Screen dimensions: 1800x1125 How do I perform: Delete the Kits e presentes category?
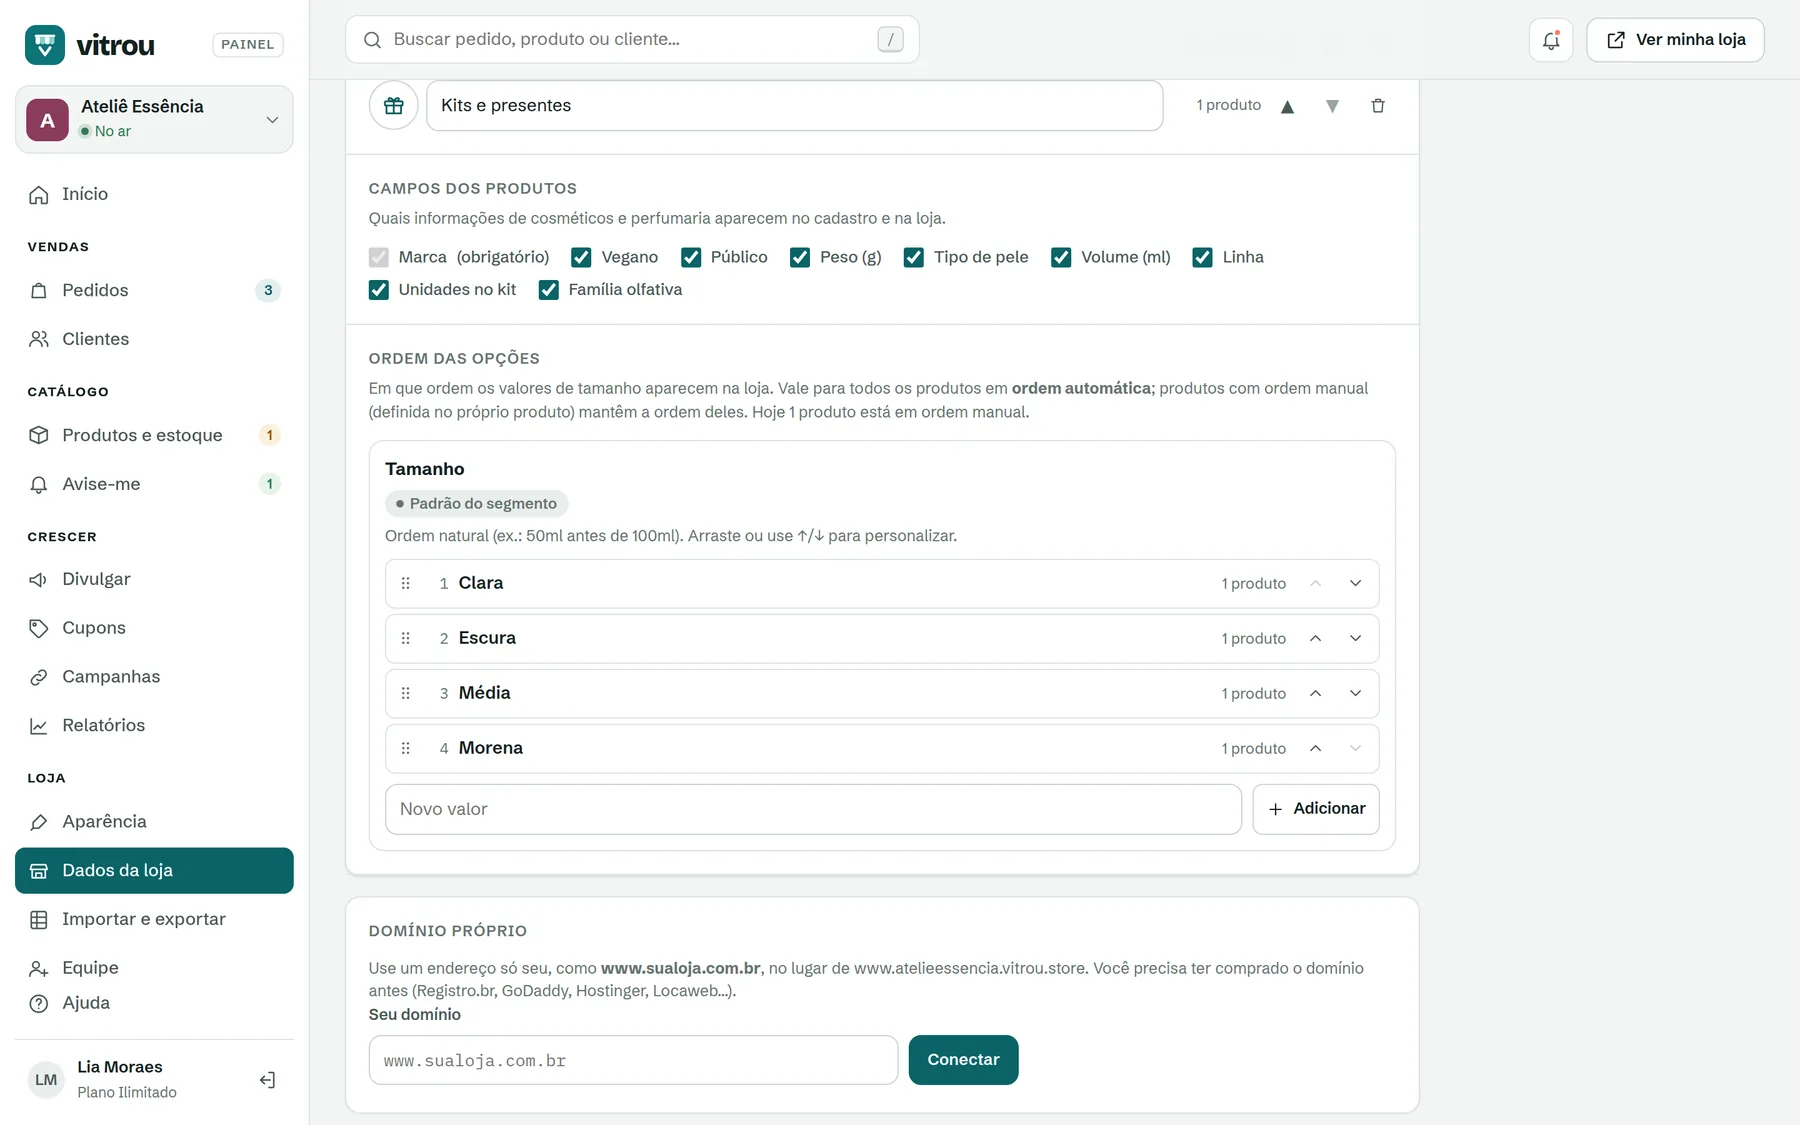pyautogui.click(x=1378, y=106)
